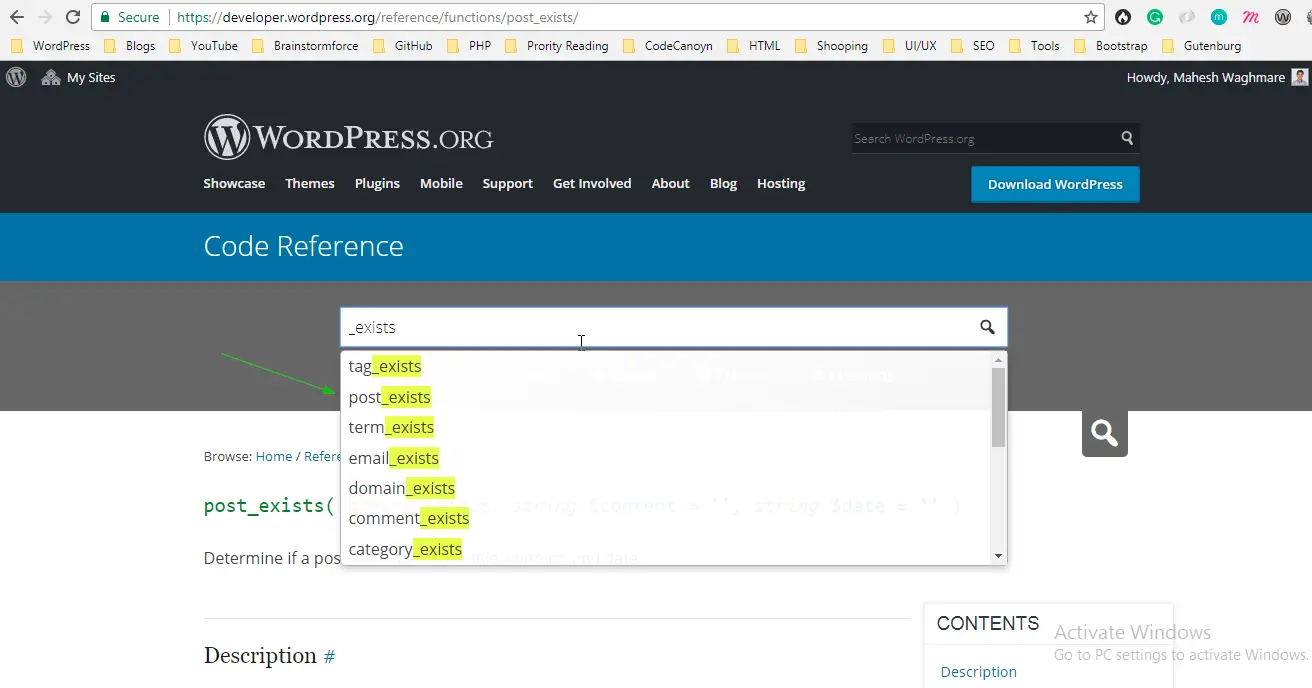Click the Code Reference heading link

(303, 246)
